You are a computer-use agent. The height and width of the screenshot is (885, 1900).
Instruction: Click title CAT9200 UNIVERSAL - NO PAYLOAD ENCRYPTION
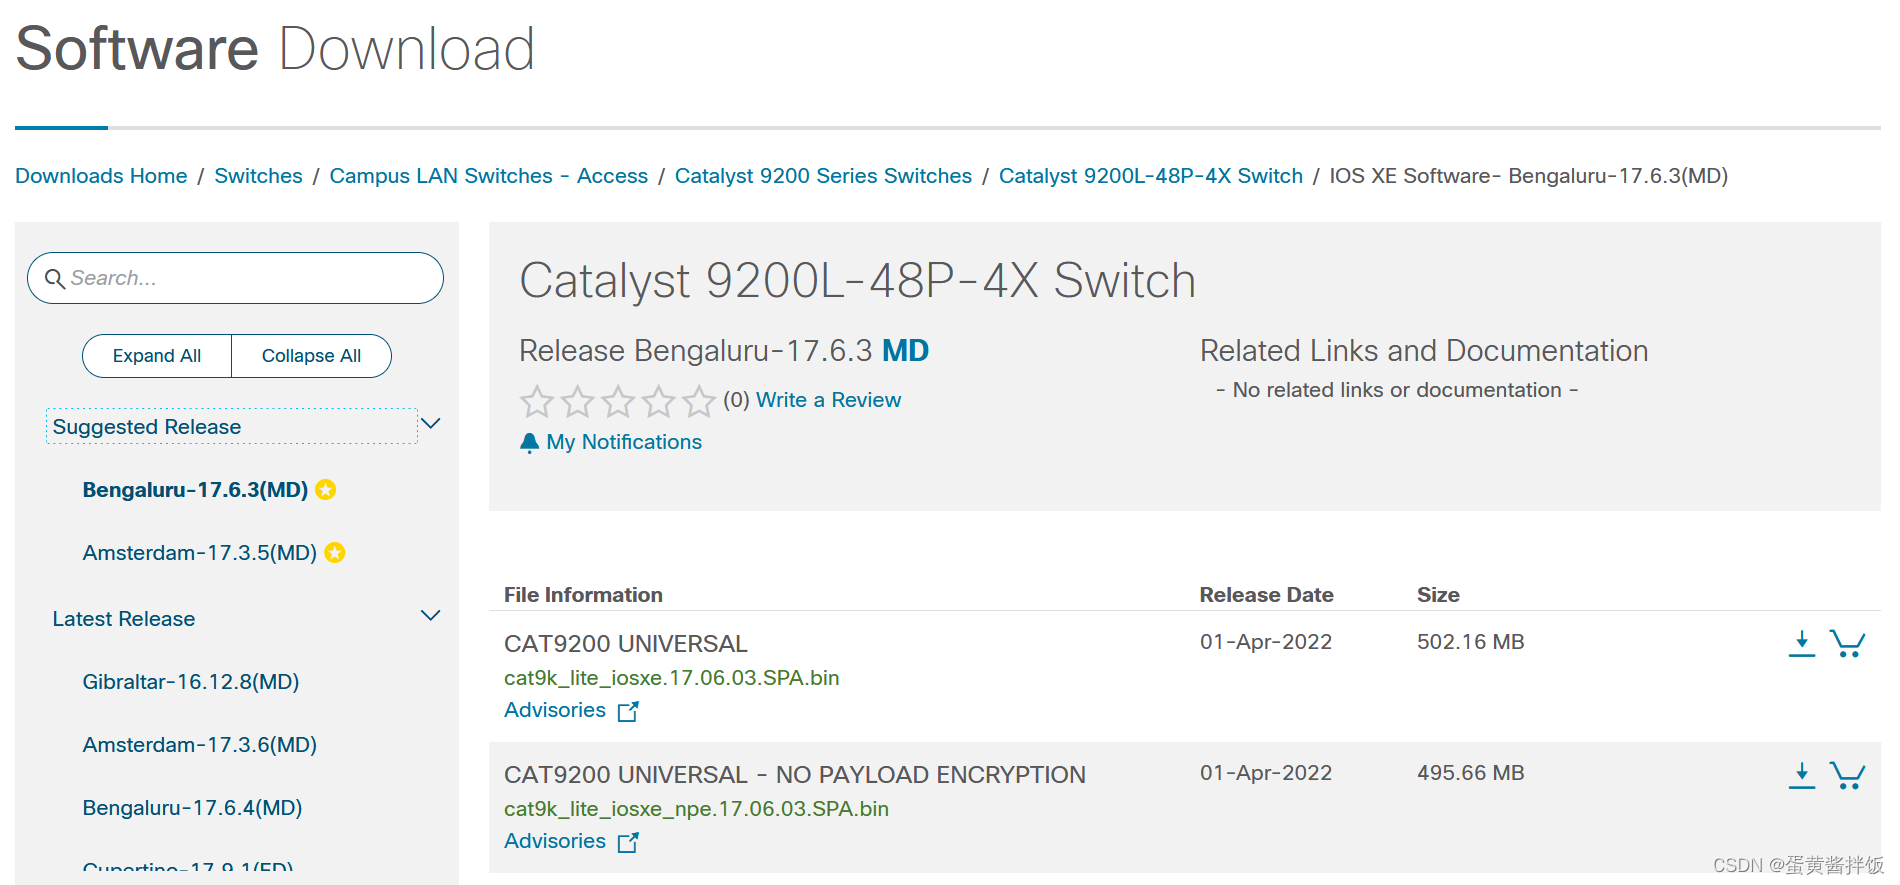click(795, 775)
